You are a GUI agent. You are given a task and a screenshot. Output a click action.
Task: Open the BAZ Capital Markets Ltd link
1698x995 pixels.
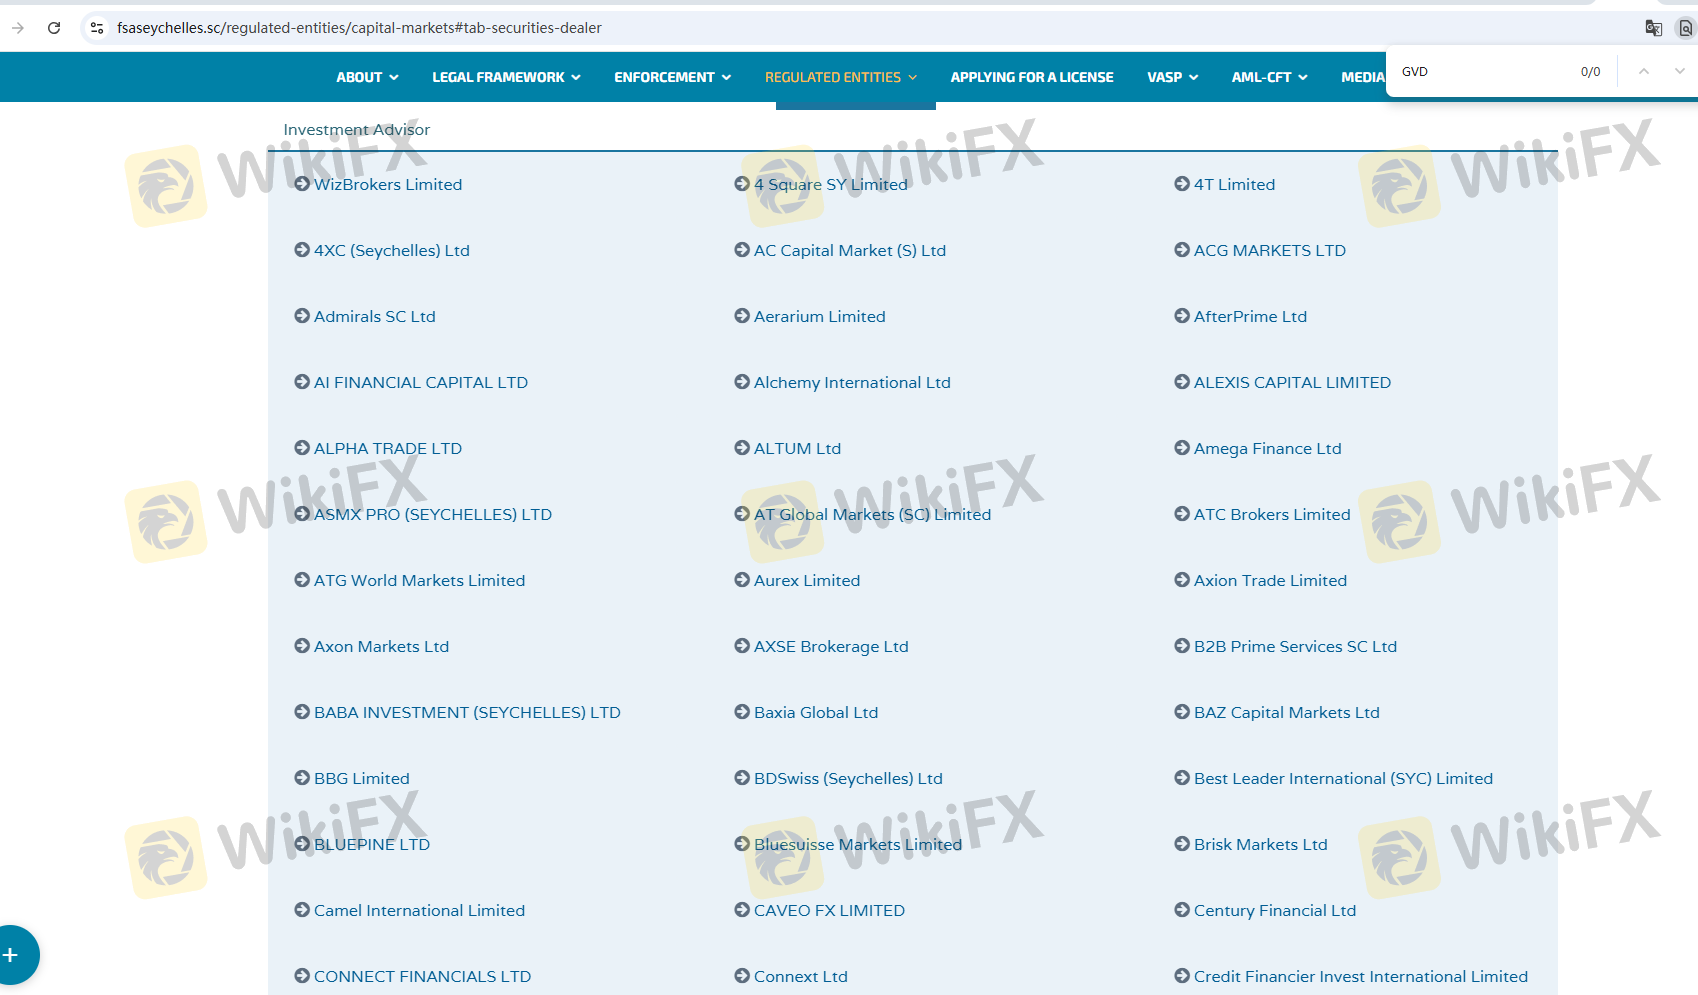[x=1286, y=712]
